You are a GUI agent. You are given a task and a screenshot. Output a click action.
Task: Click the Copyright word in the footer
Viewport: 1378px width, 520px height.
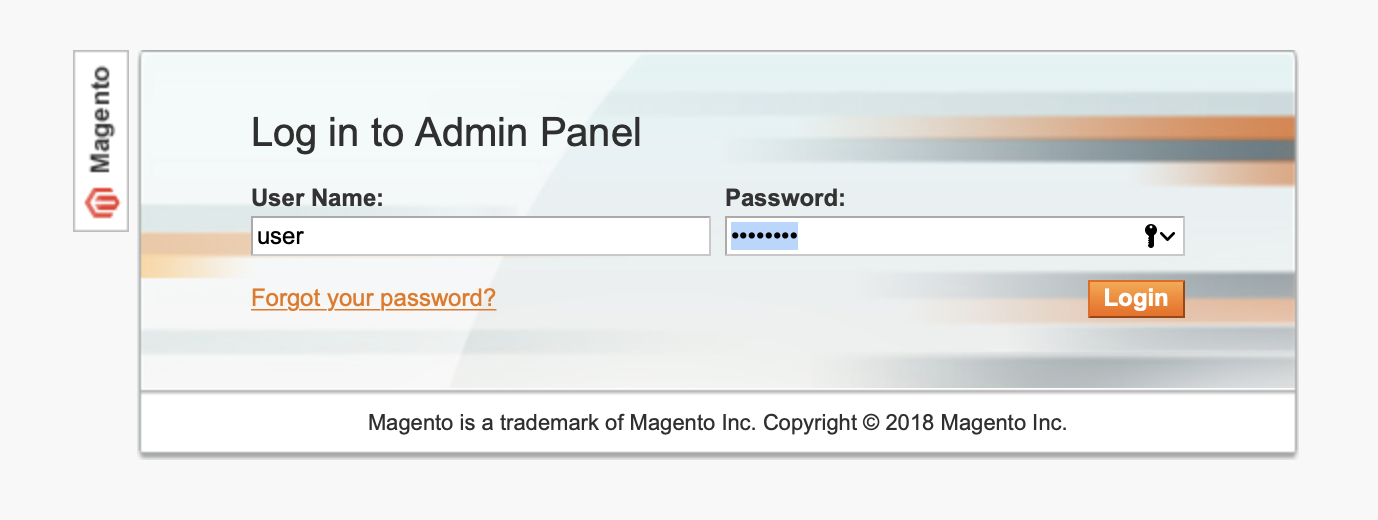810,423
